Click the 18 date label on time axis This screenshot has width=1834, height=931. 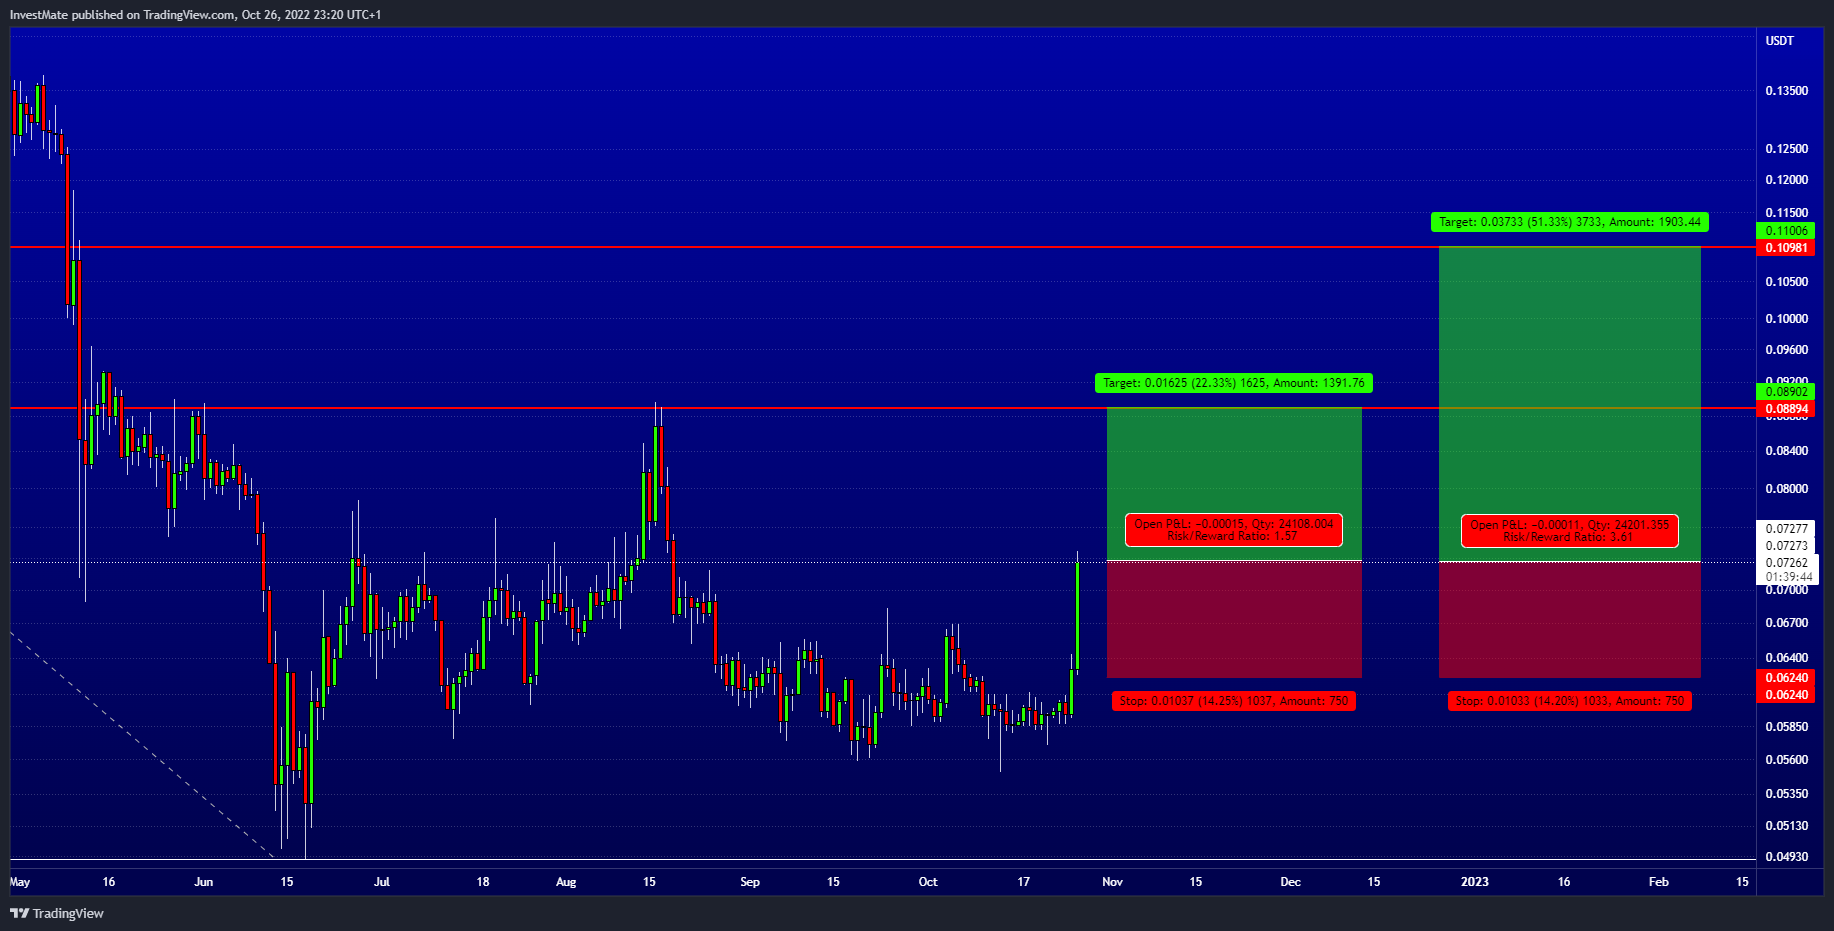483,882
